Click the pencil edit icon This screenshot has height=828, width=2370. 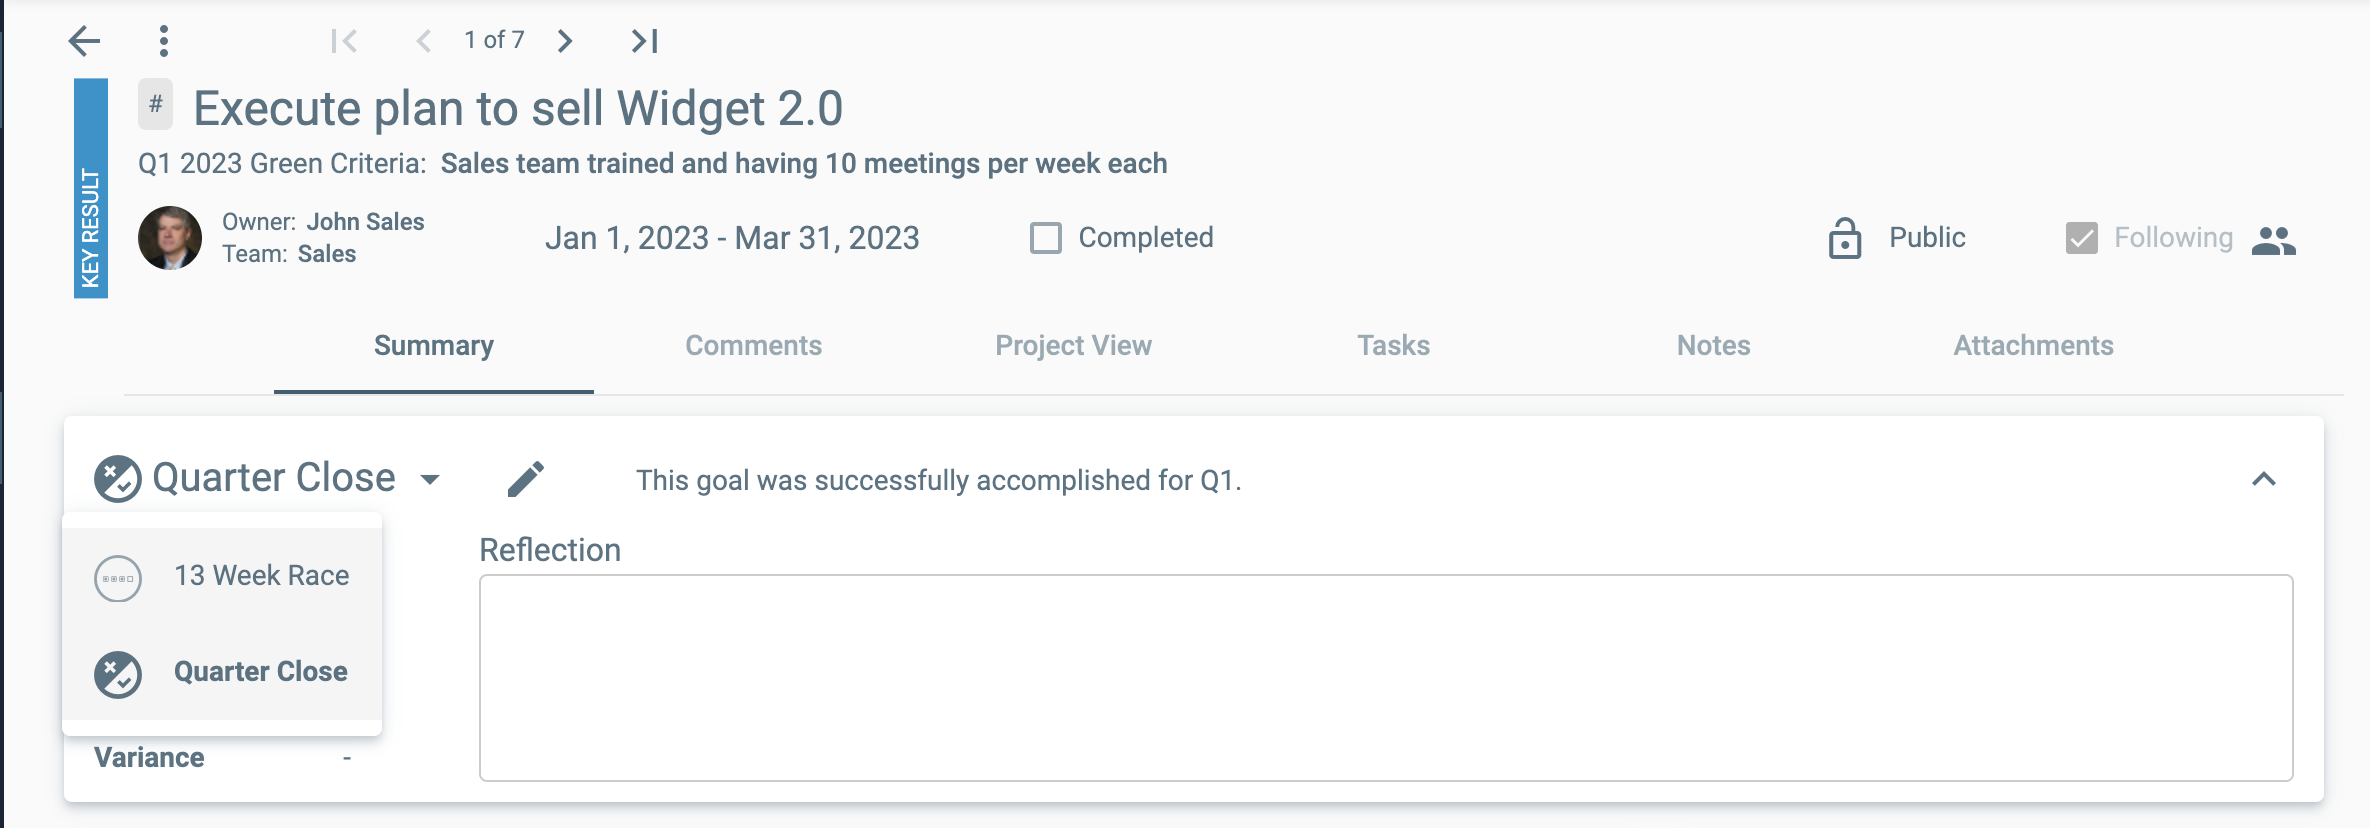(526, 479)
